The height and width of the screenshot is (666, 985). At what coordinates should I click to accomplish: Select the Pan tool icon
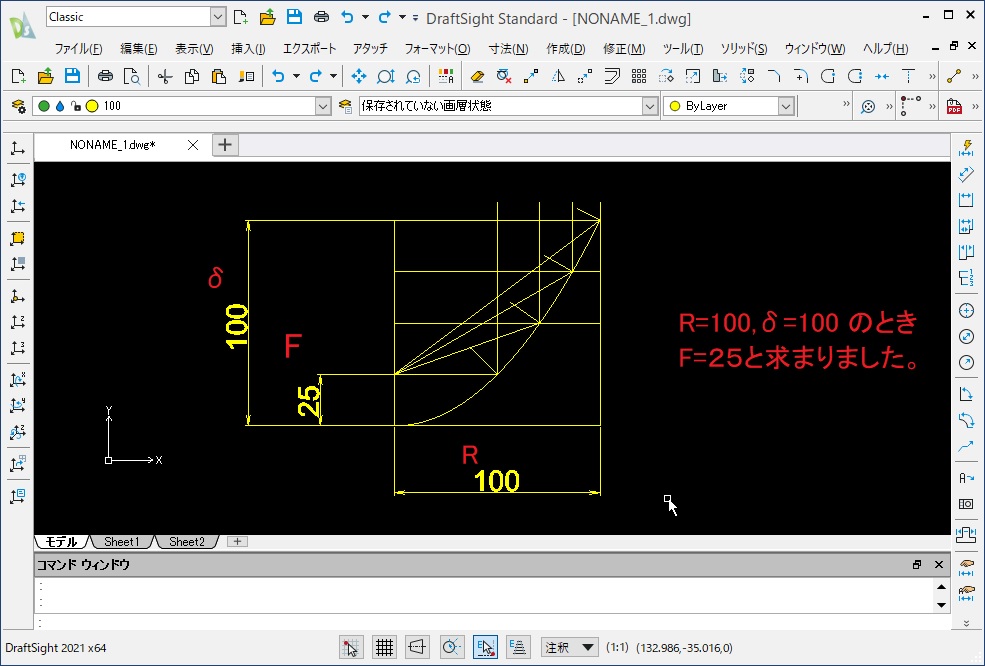[x=359, y=77]
